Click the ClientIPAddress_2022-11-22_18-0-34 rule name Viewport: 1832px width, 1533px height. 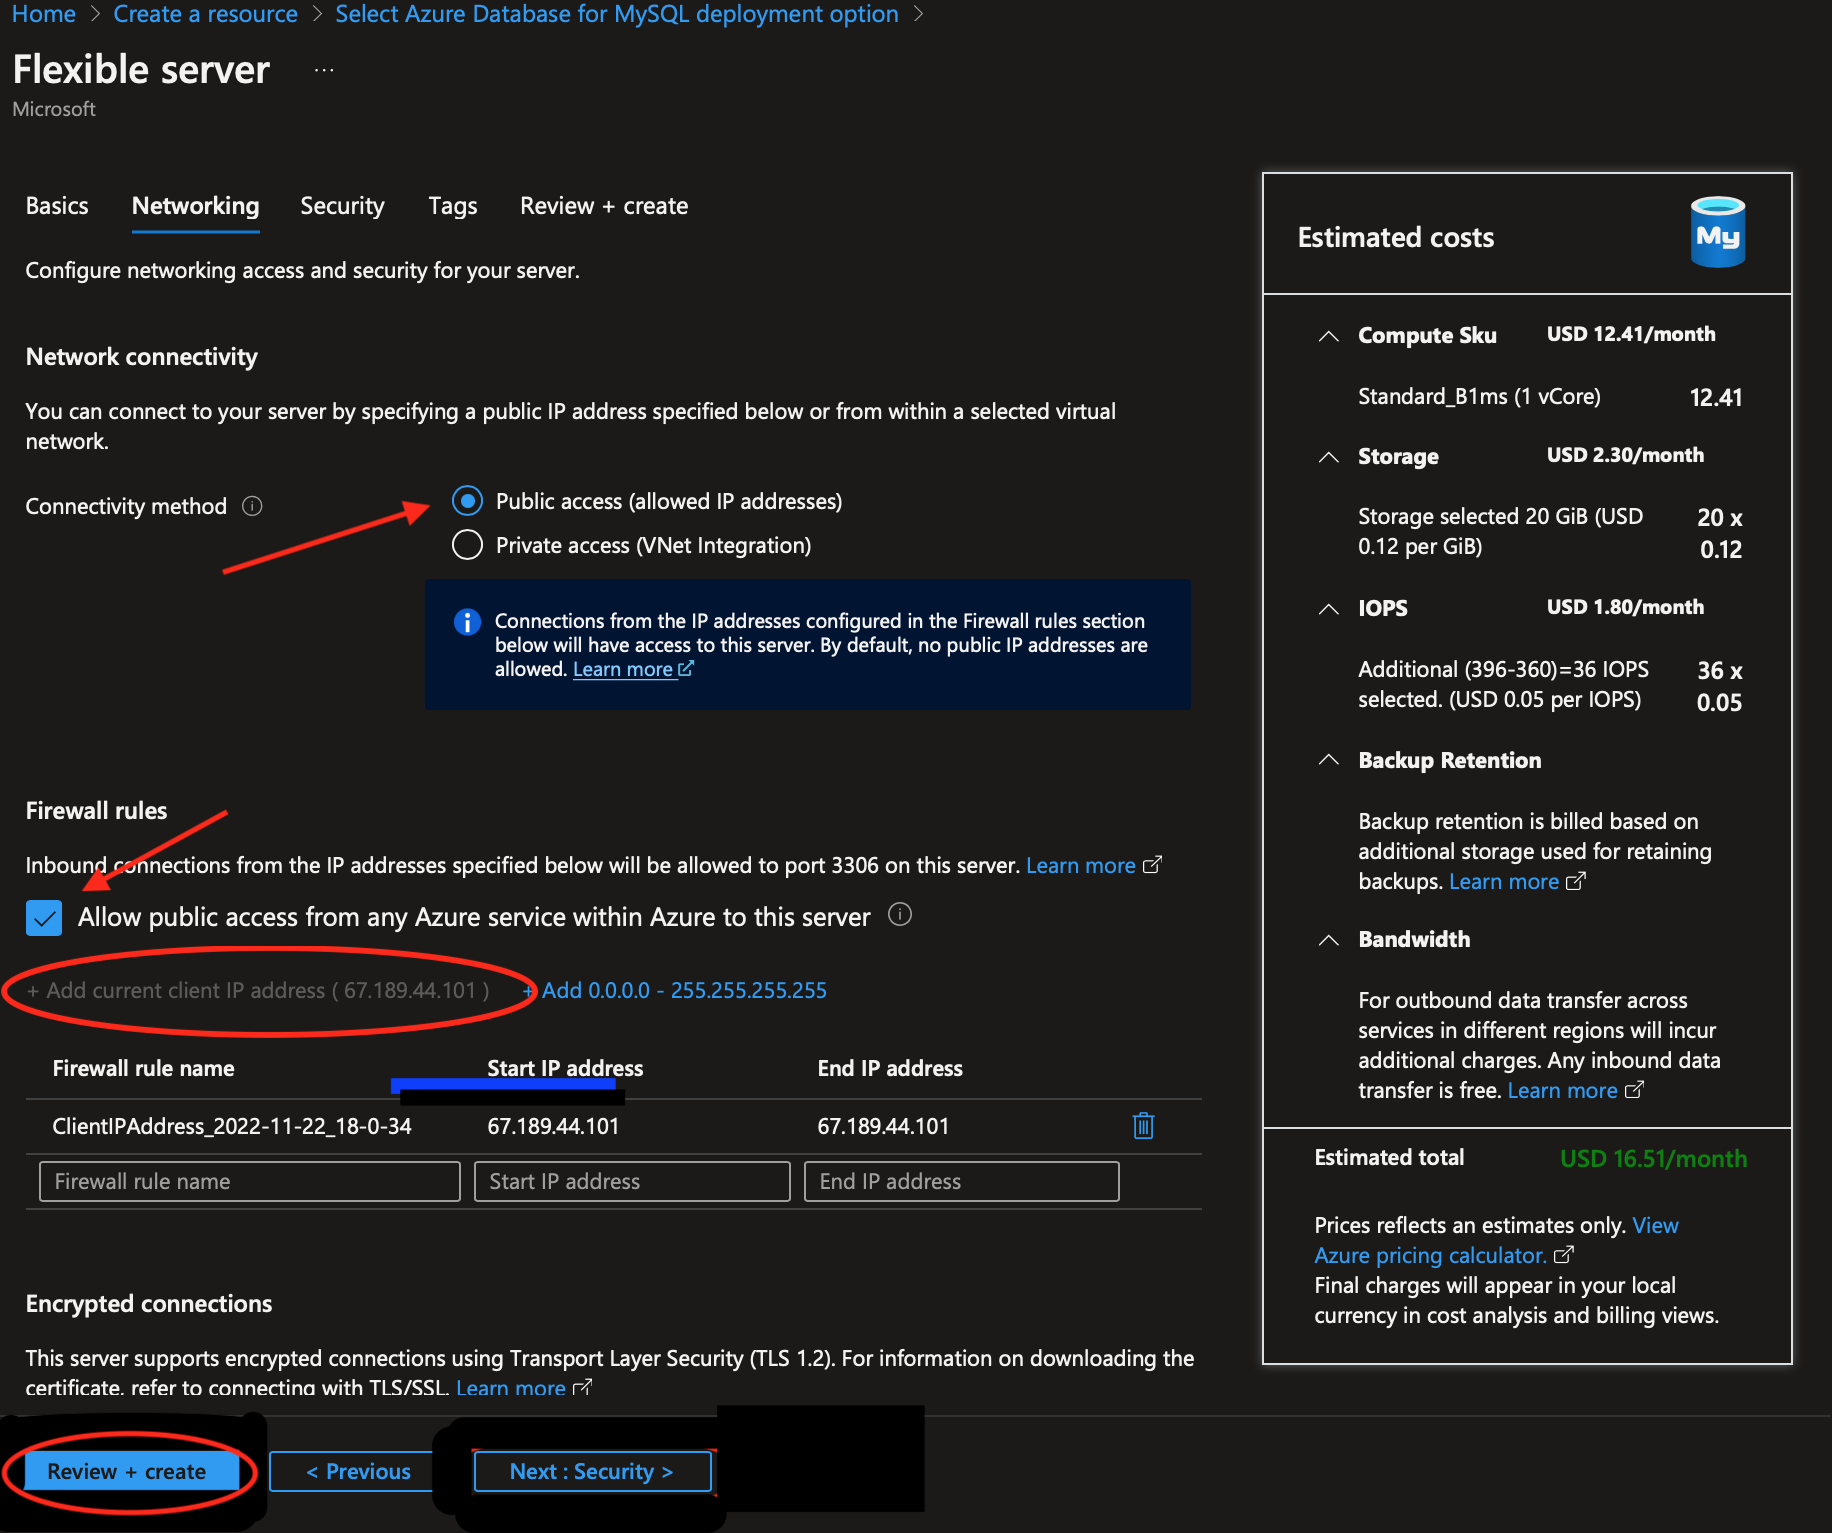click(x=232, y=1126)
